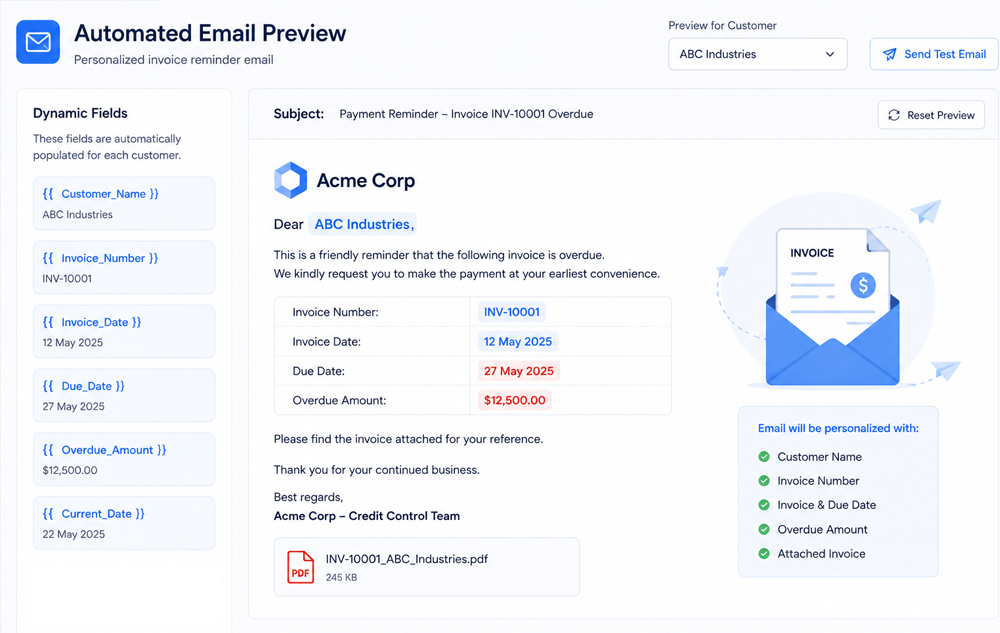Click the 245 KB file size text

(341, 578)
